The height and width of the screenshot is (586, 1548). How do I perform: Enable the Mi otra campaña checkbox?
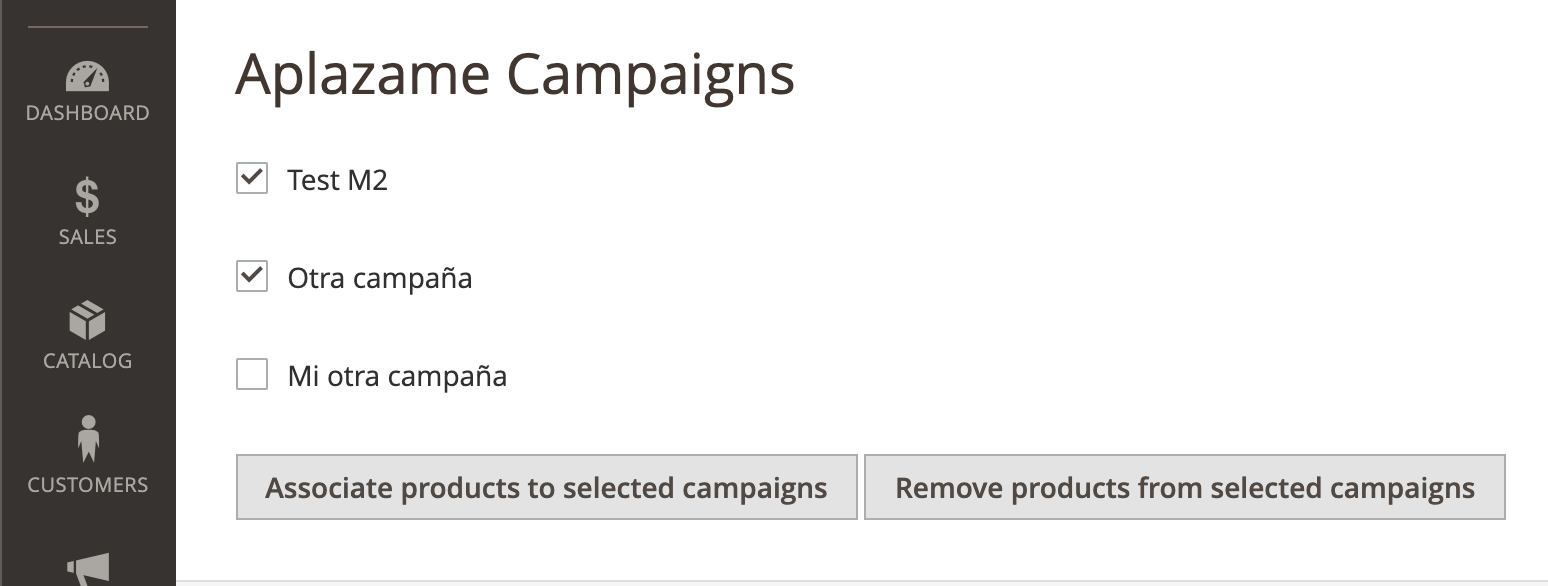[x=252, y=375]
